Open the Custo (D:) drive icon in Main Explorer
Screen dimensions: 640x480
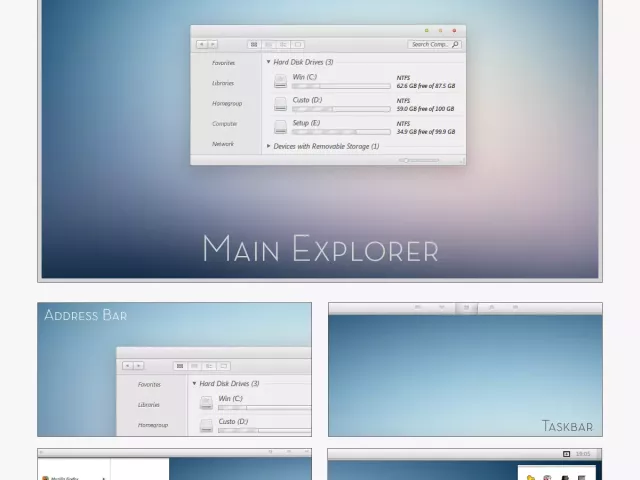pos(280,104)
